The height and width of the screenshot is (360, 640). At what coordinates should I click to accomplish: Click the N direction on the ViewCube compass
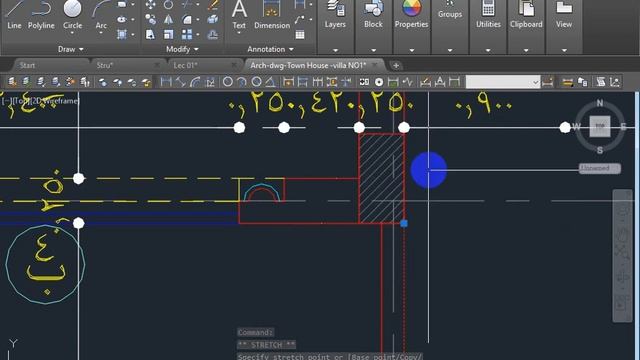tap(600, 103)
